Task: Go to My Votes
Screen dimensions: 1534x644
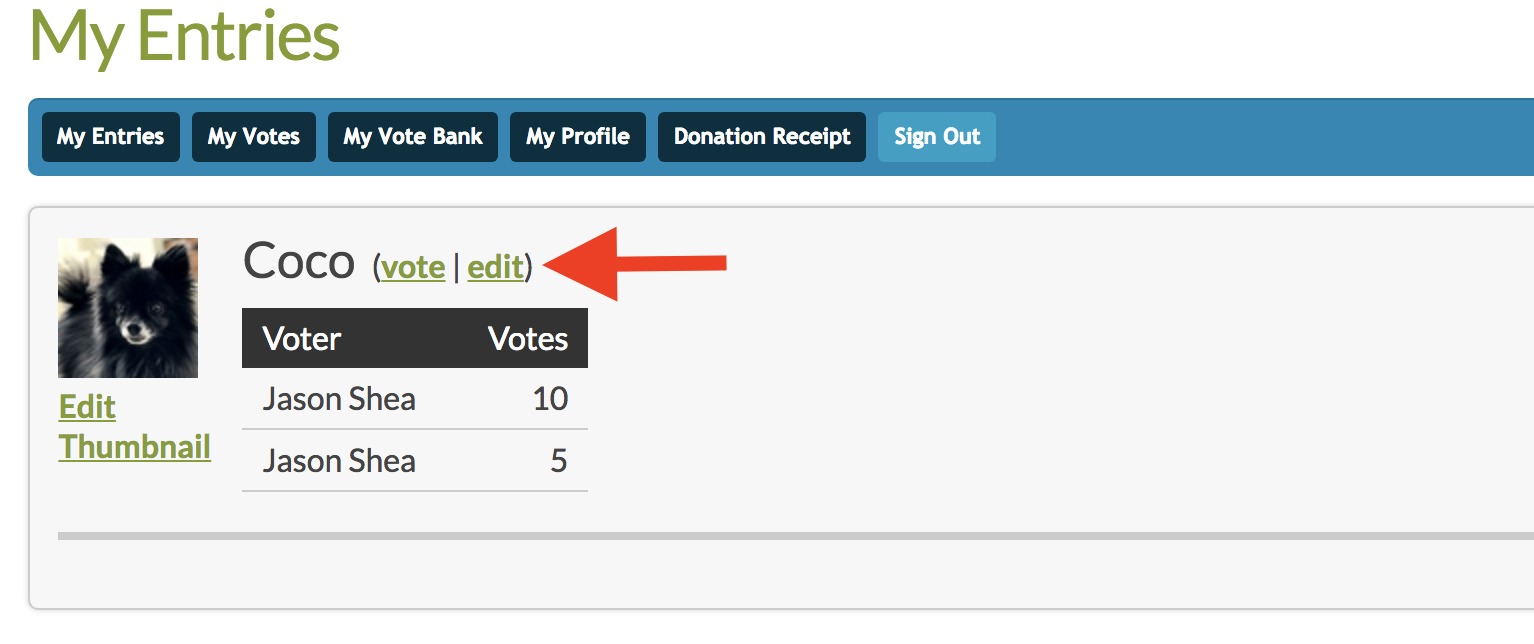Action: click(x=254, y=137)
